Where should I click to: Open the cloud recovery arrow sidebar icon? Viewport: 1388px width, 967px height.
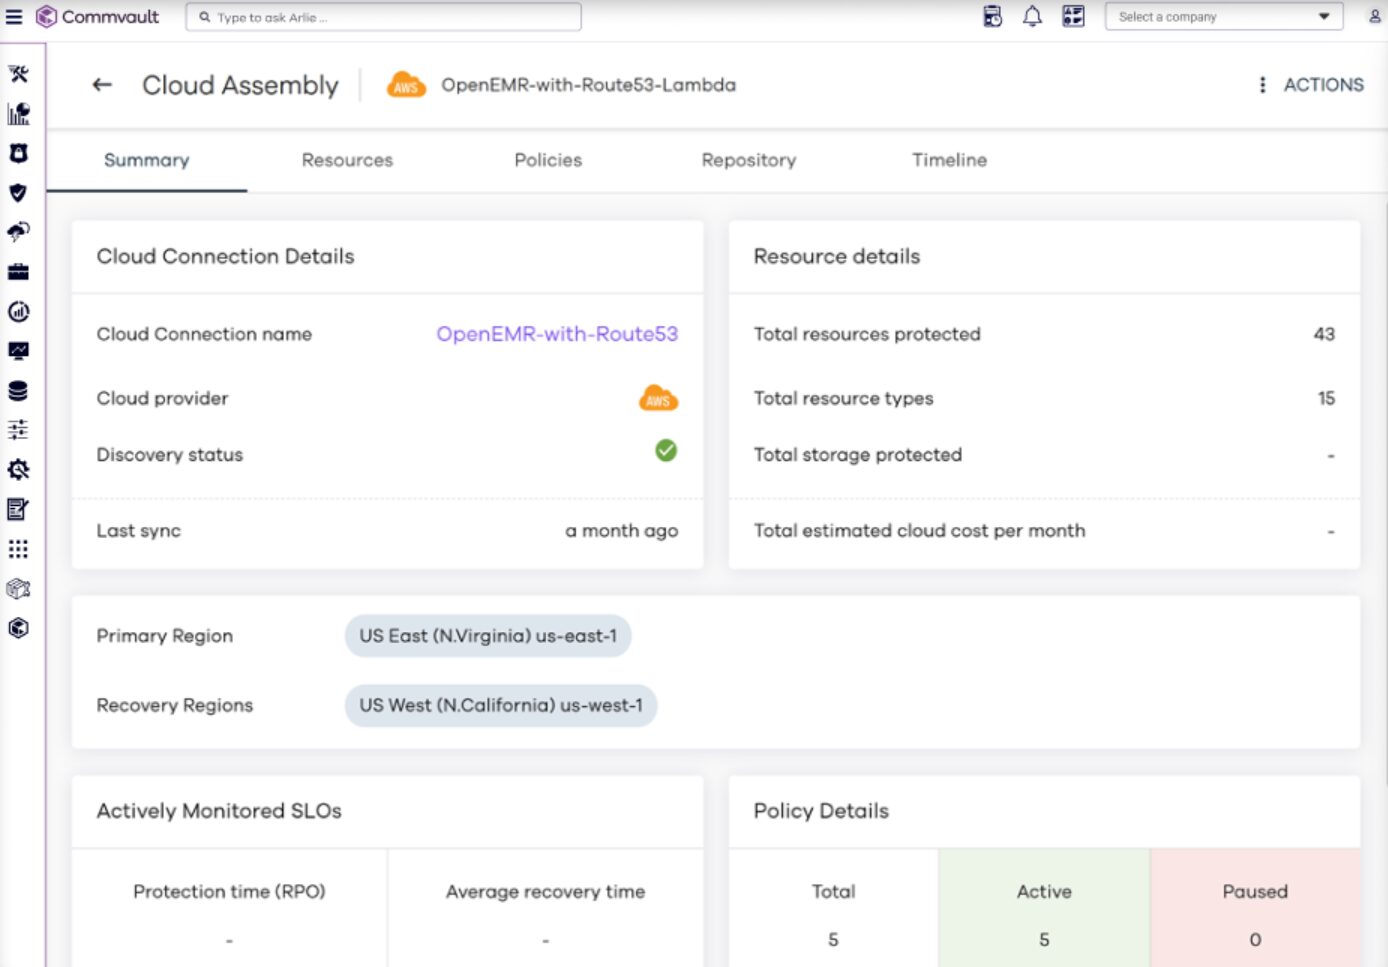[x=18, y=232]
